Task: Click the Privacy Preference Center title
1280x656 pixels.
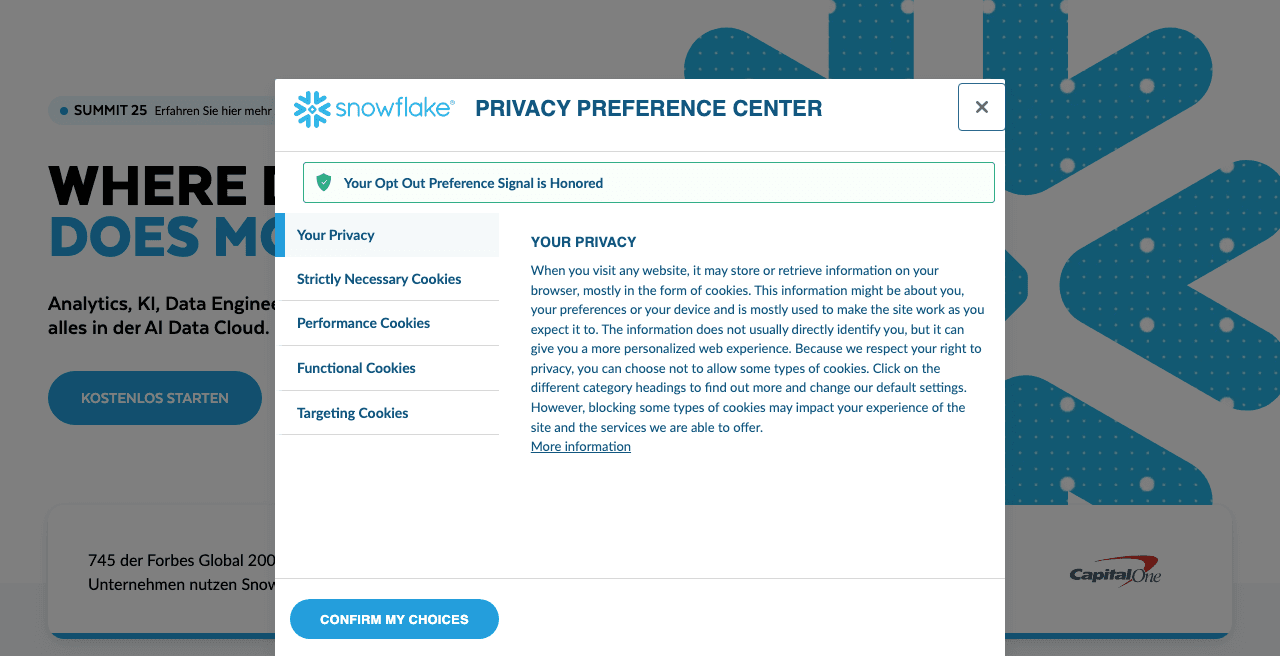Action: coord(648,109)
